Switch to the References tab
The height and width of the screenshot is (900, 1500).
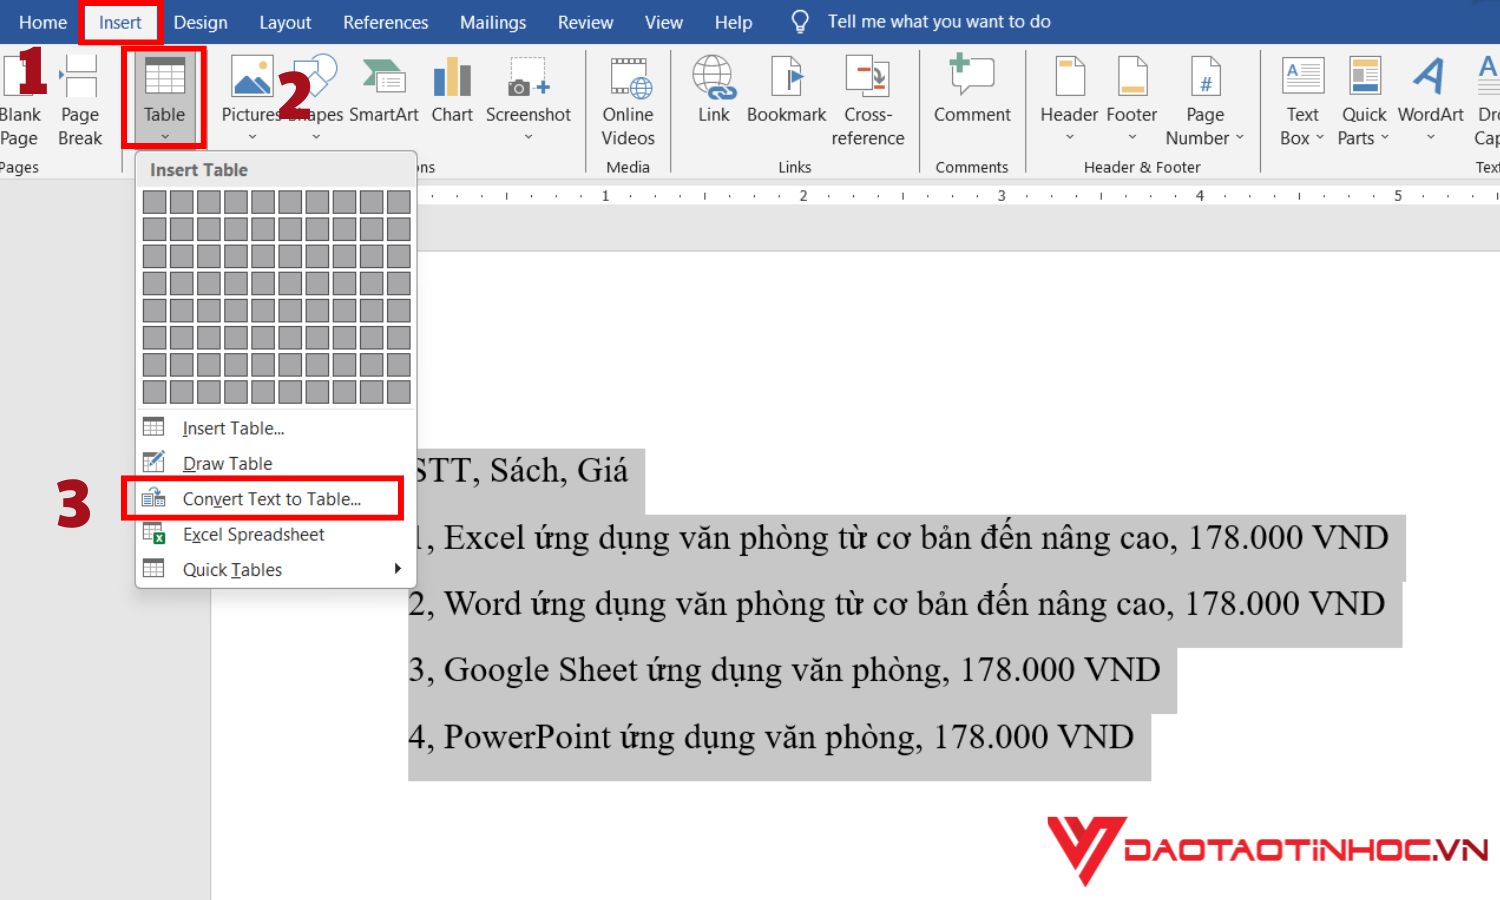[x=385, y=22]
